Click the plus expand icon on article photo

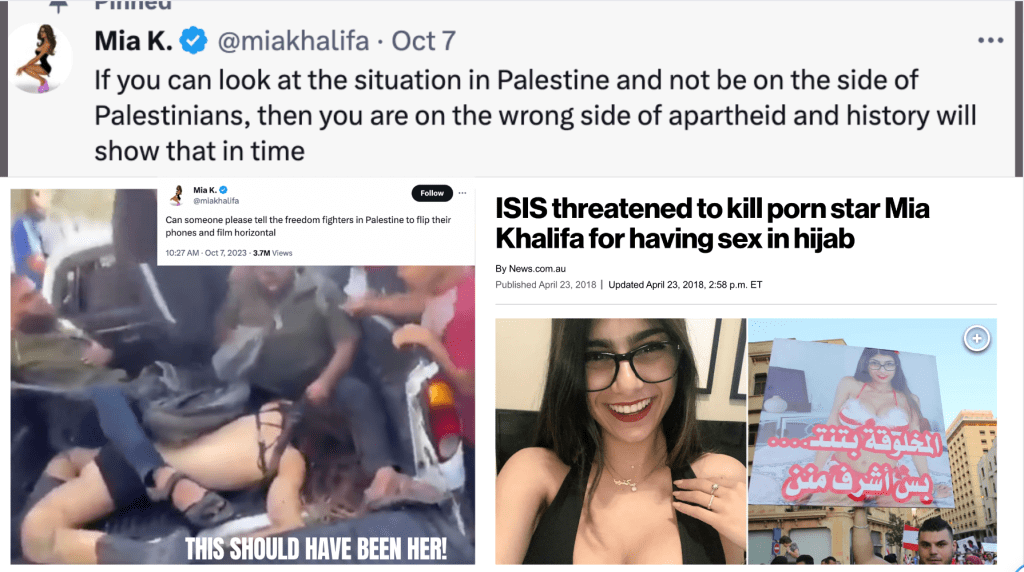976,338
